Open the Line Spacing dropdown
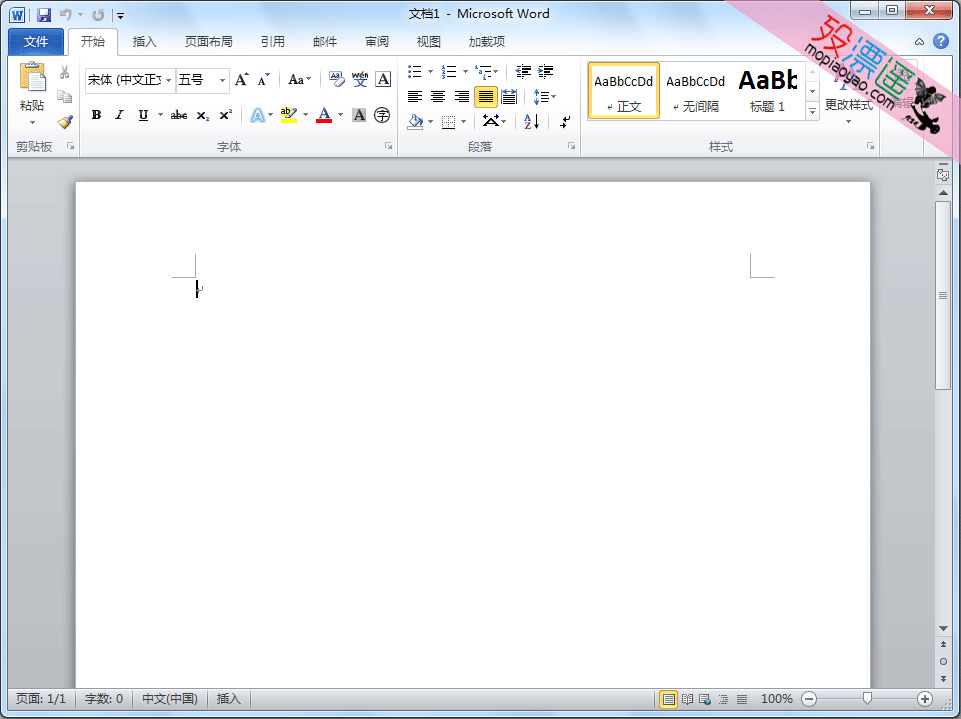This screenshot has width=961, height=719. (544, 97)
